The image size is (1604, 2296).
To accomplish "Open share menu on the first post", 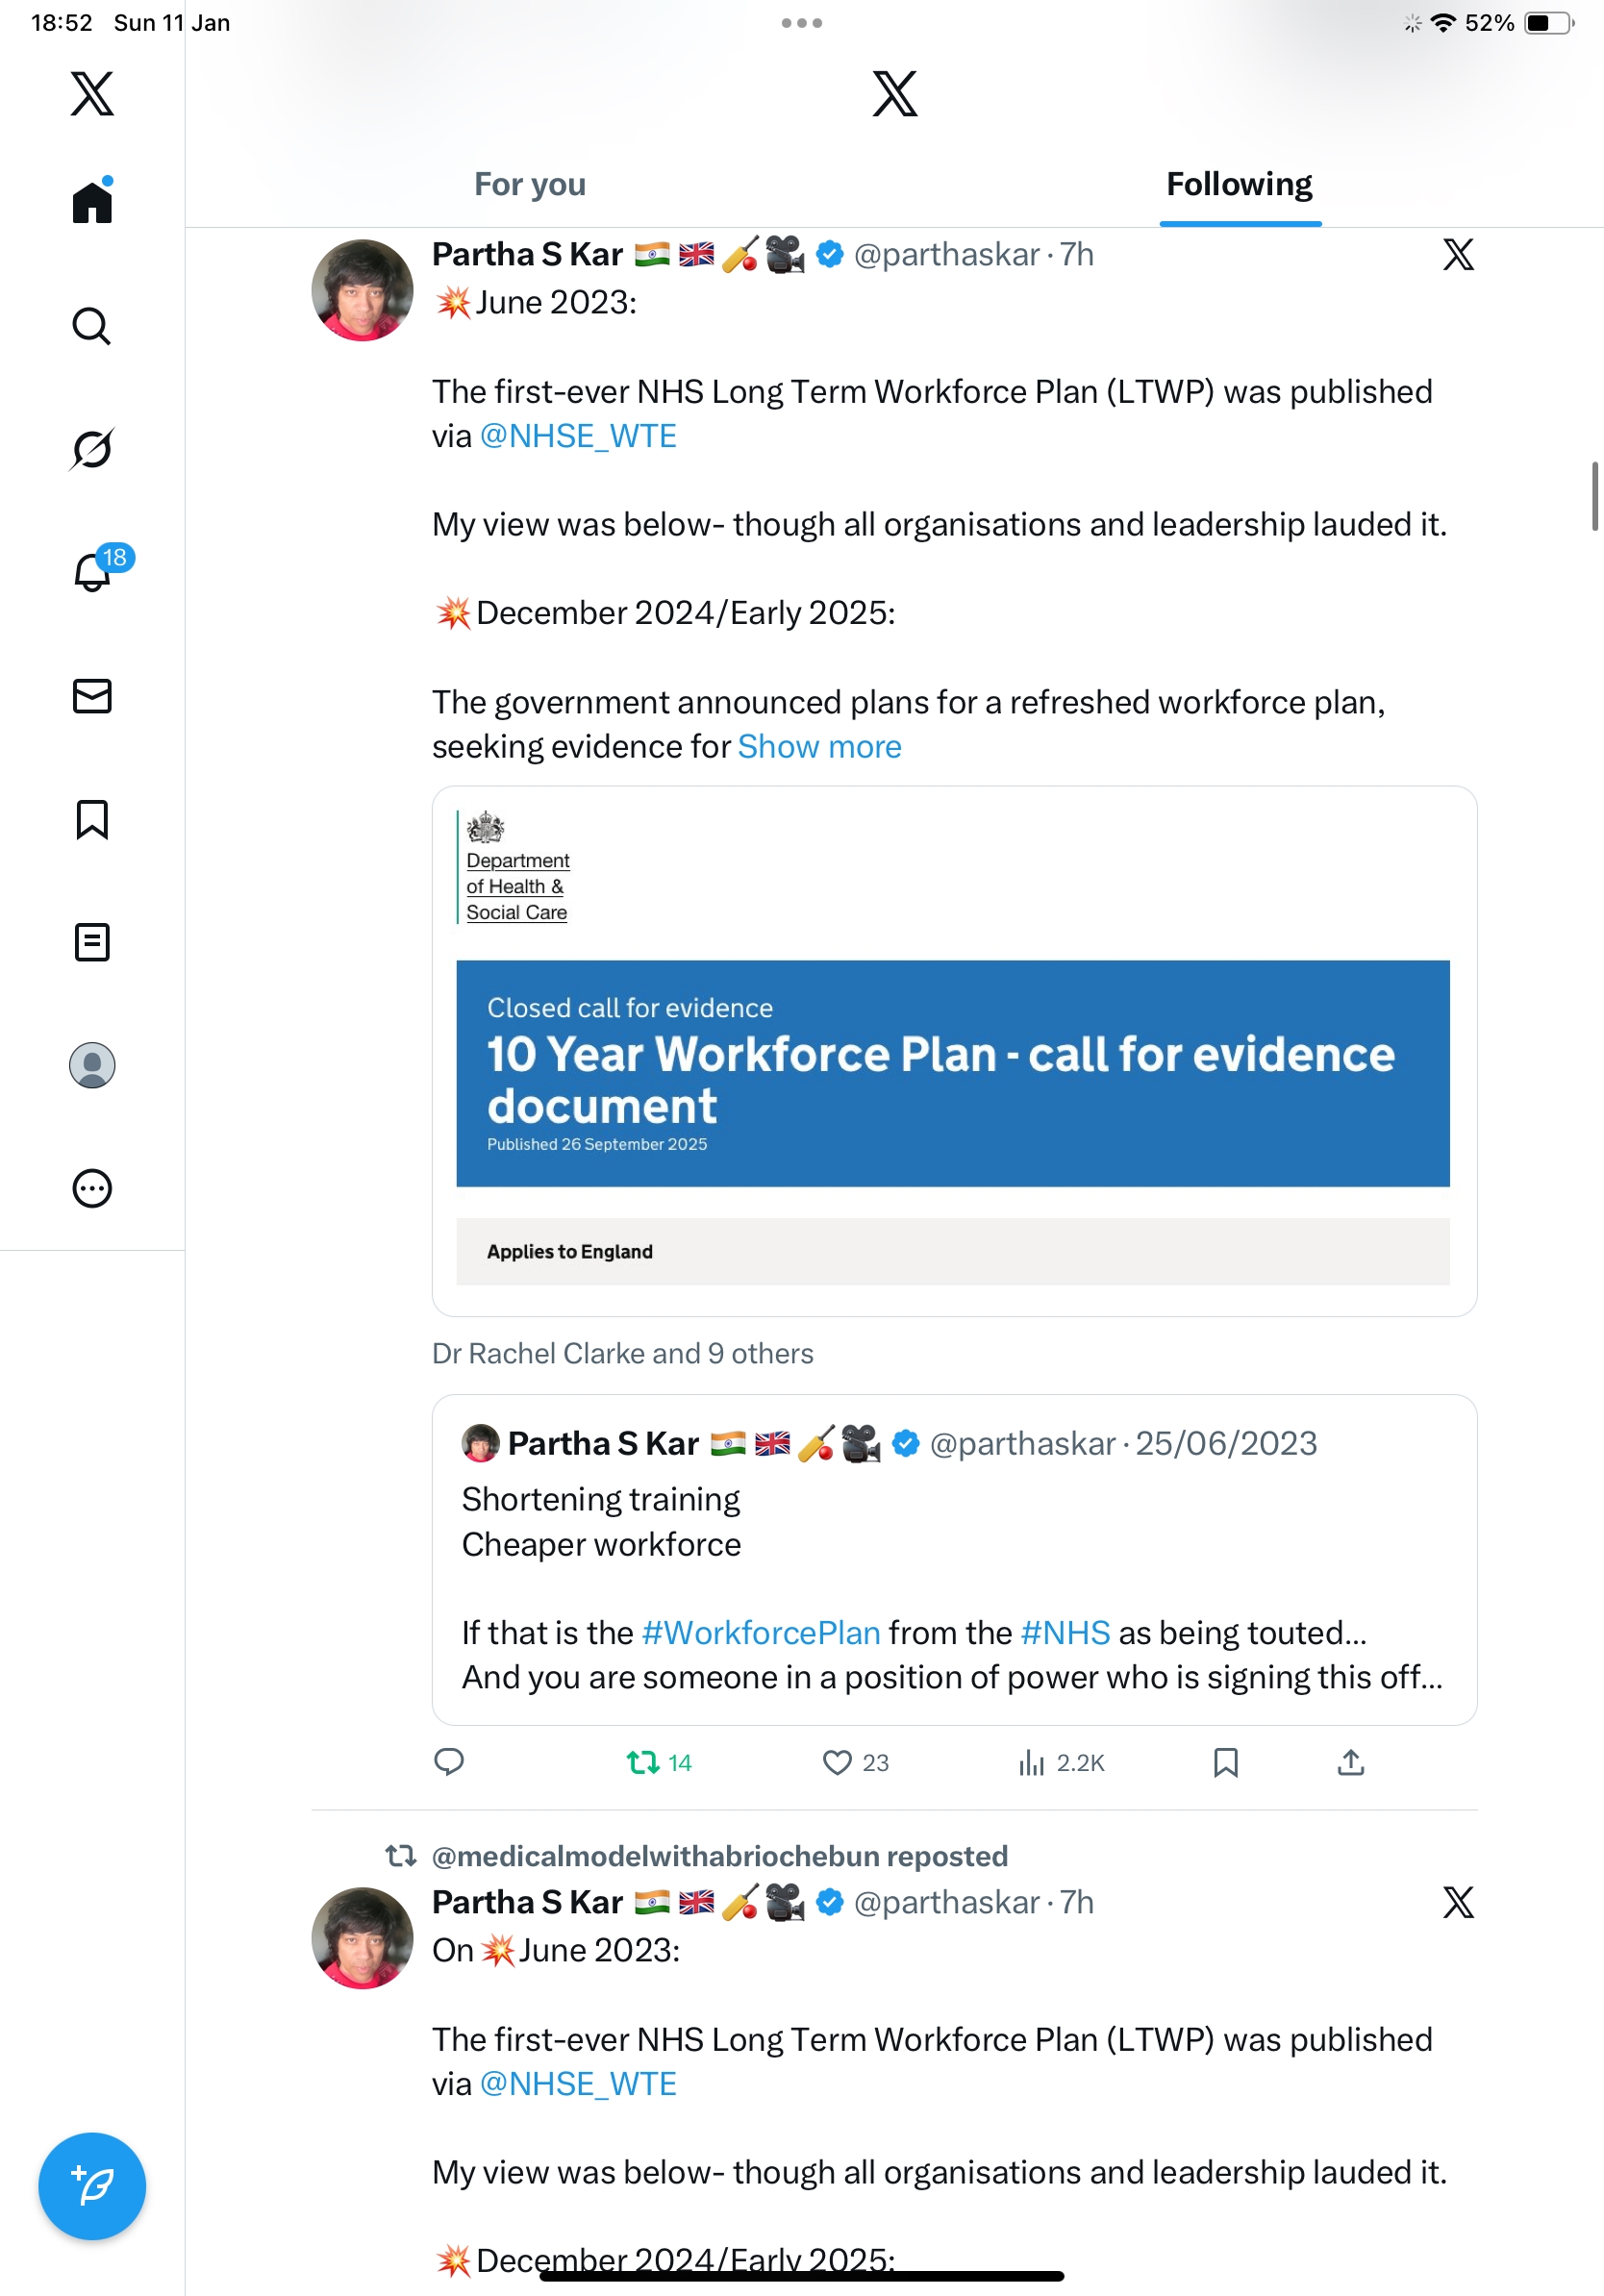I will coord(1350,1763).
